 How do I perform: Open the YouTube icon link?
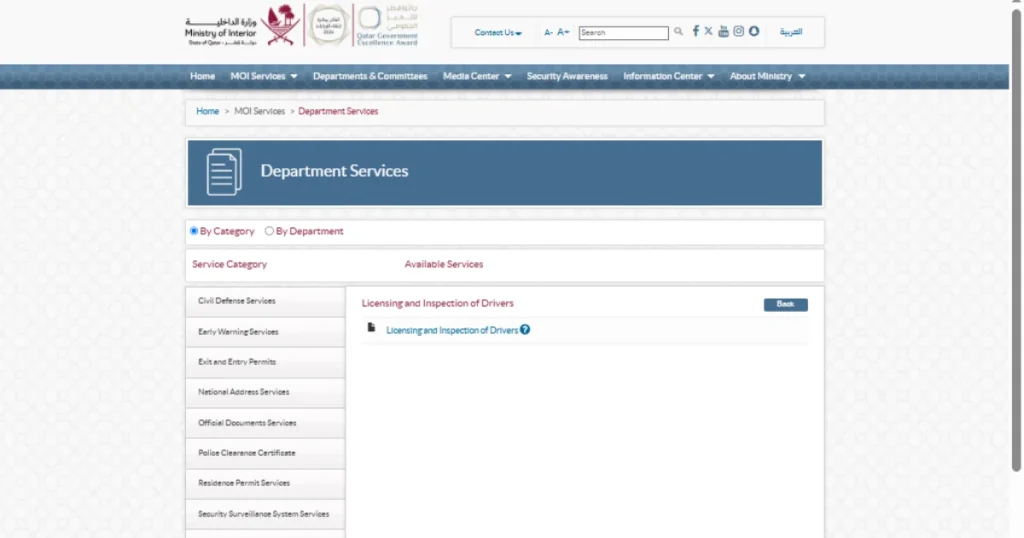click(723, 31)
